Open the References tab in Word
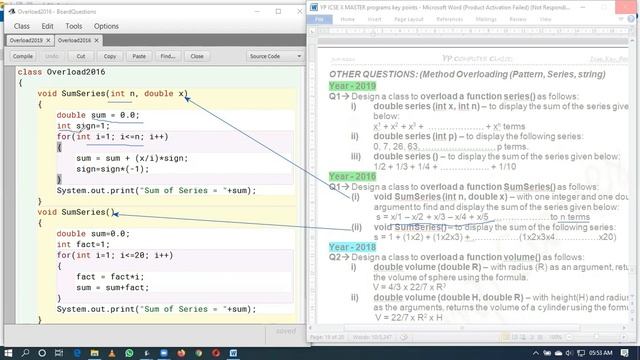This screenshot has width=640, height=360. click(x=449, y=19)
